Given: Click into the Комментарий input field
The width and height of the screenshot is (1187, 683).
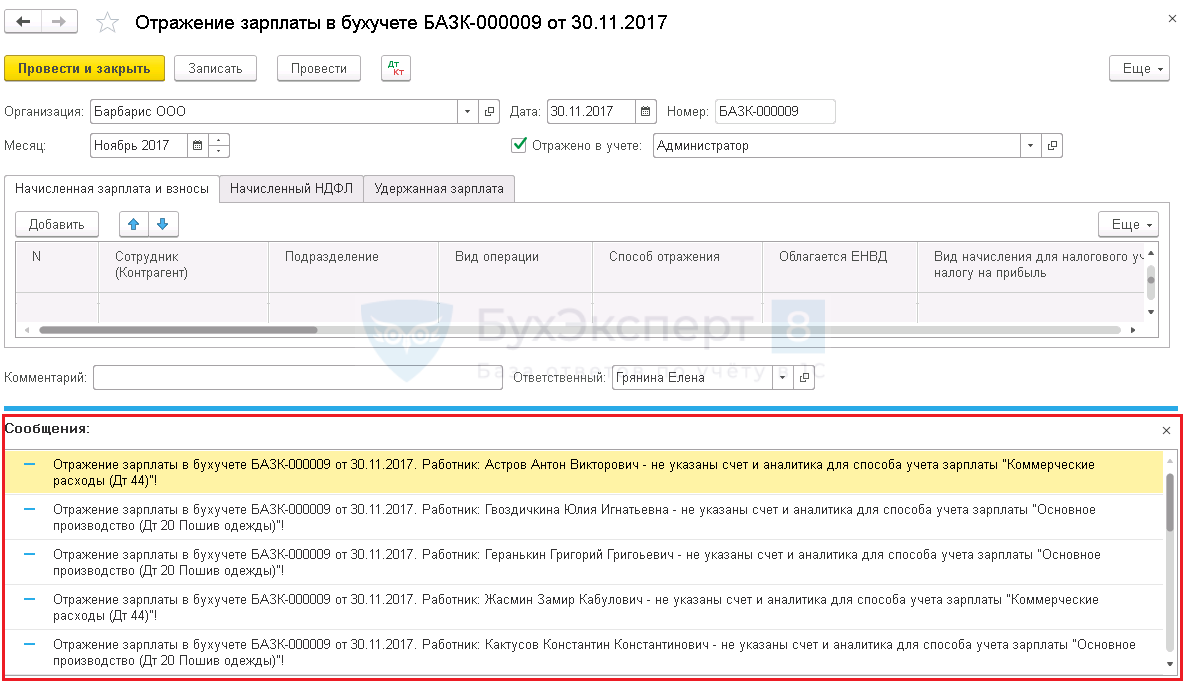Looking at the screenshot, I should pyautogui.click(x=283, y=378).
